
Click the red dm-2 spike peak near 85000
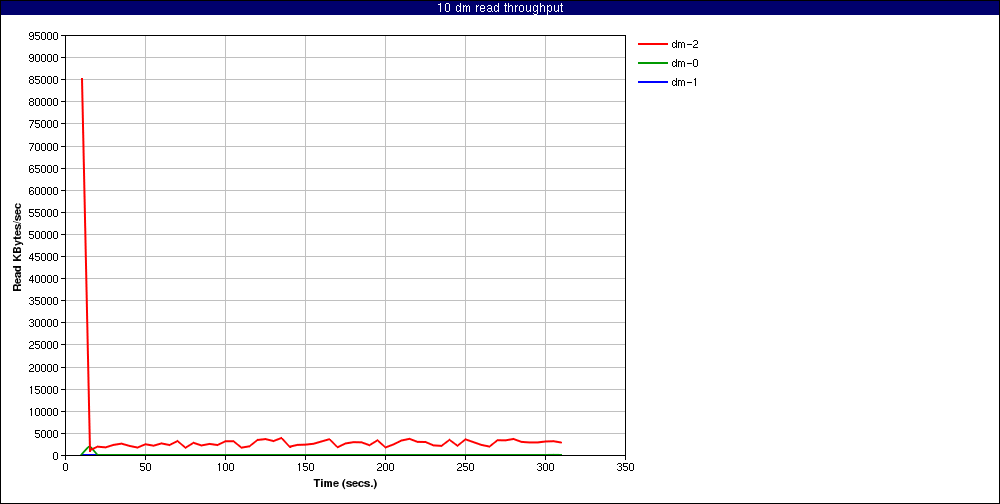point(82,79)
